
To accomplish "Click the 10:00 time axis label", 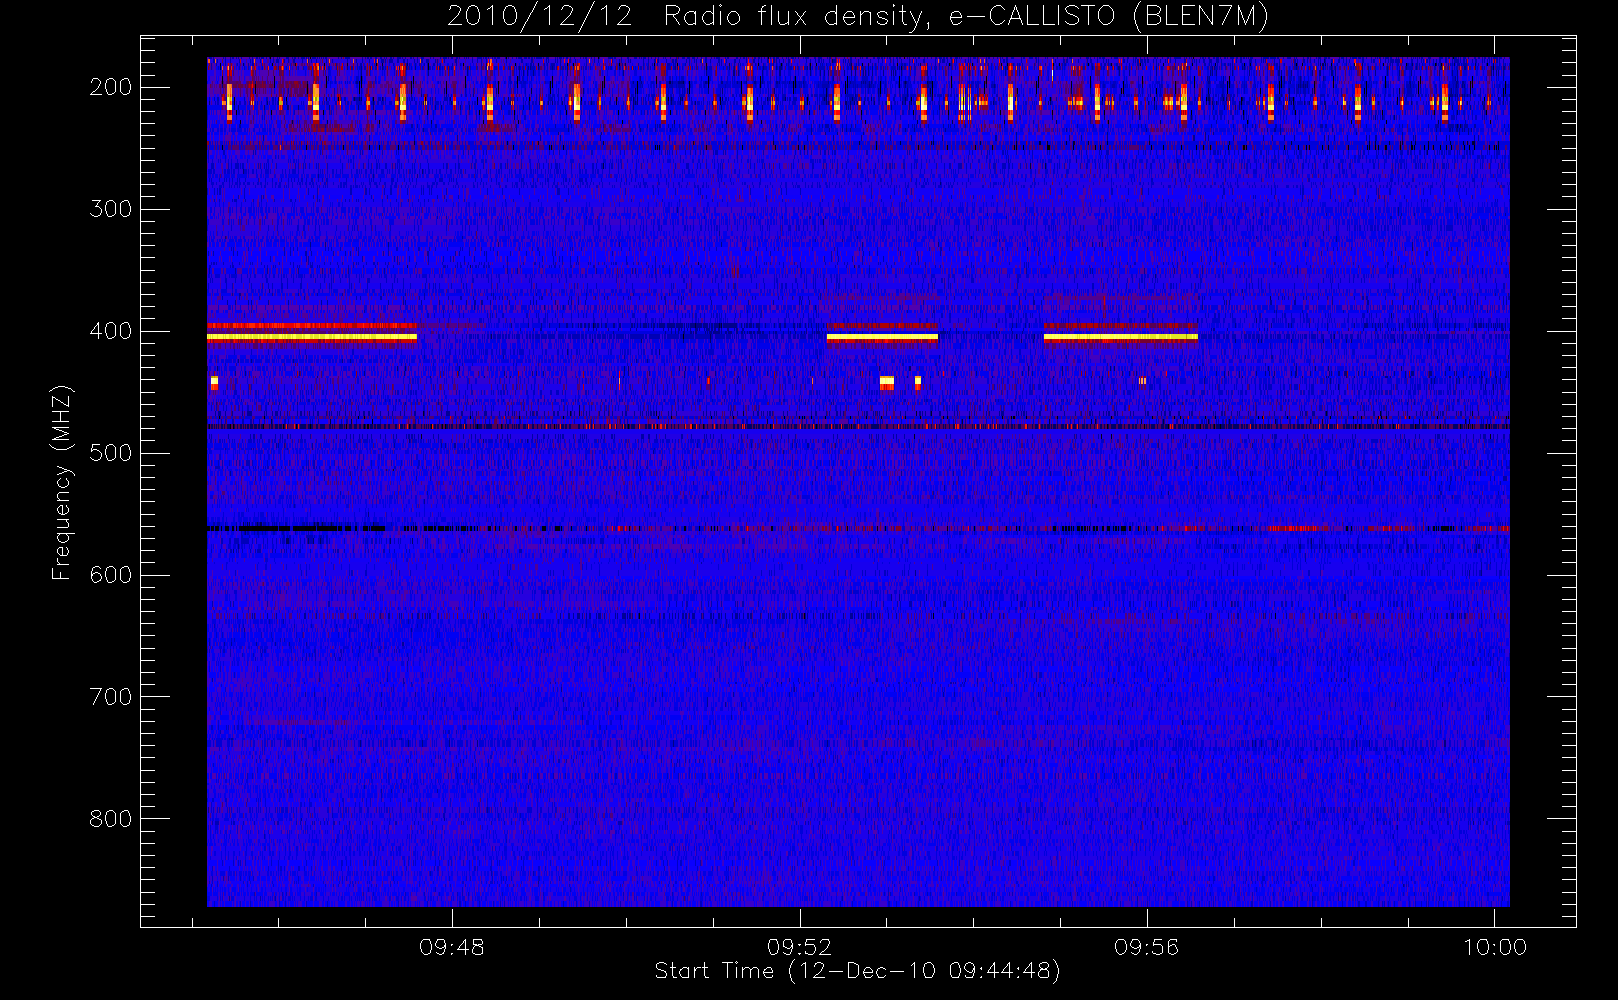I will pyautogui.click(x=1495, y=947).
